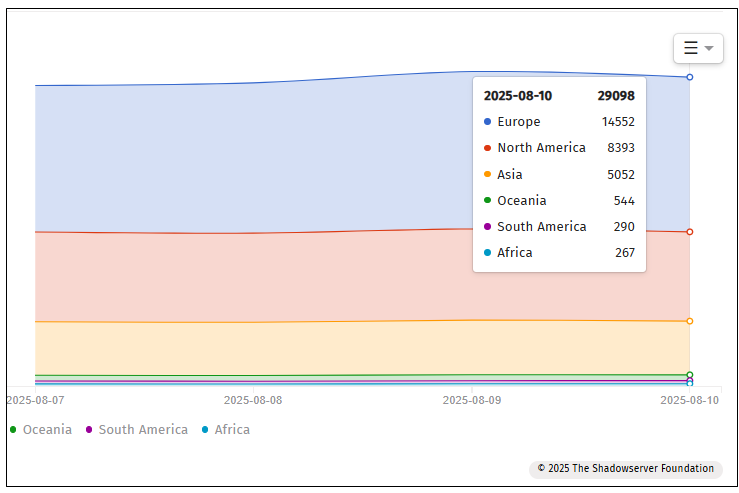Click the Shadowserver Foundation copyright notice
The image size is (739, 493).
click(x=626, y=468)
